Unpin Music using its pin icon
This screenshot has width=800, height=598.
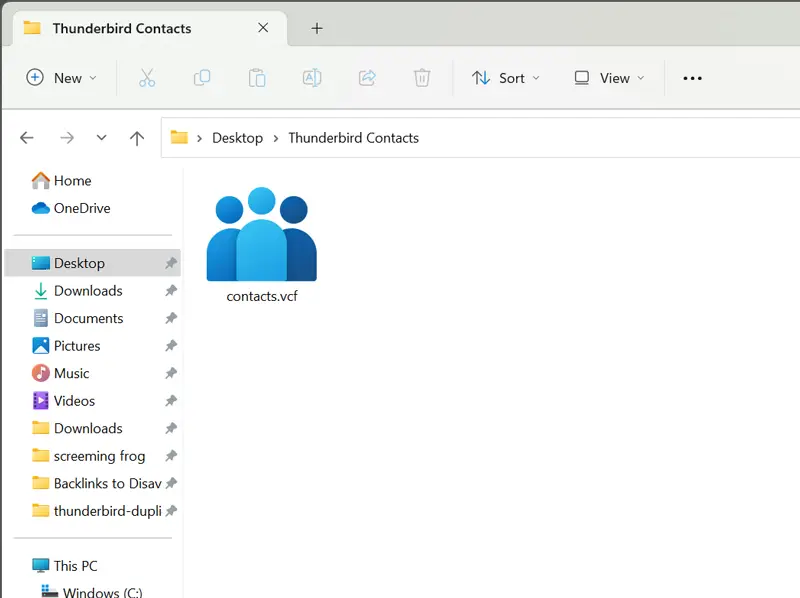(x=171, y=373)
